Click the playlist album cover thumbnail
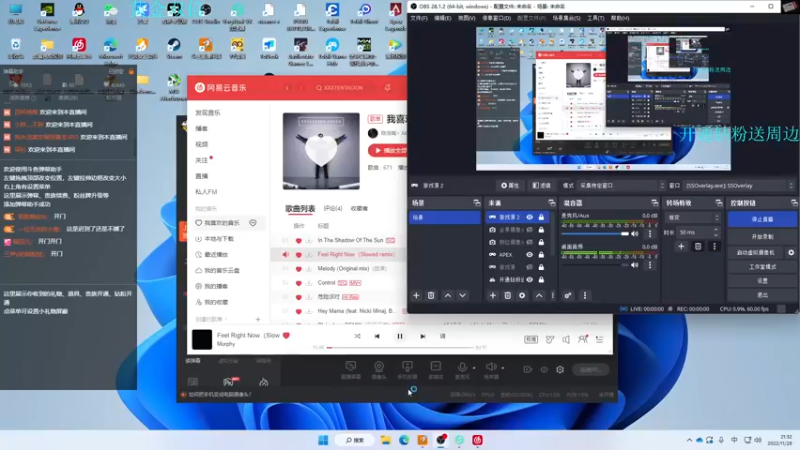This screenshot has height=450, width=800. tap(321, 151)
